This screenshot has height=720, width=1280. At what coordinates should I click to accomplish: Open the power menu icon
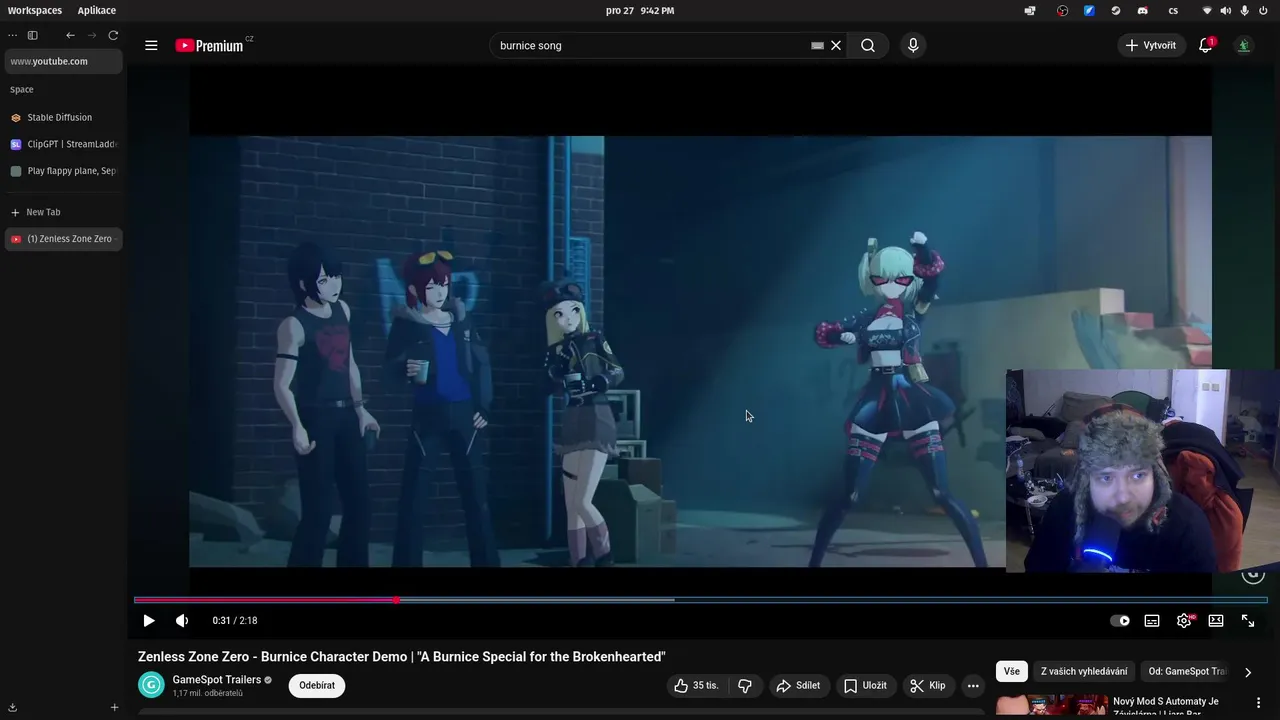click(x=1263, y=10)
